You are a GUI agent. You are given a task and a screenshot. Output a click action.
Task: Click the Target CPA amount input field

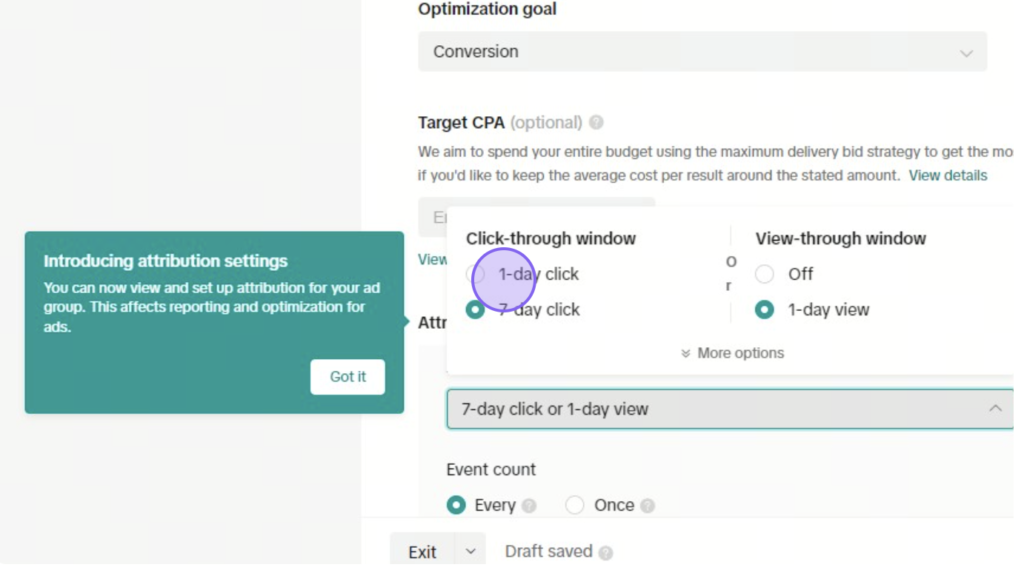pyautogui.click(x=536, y=217)
